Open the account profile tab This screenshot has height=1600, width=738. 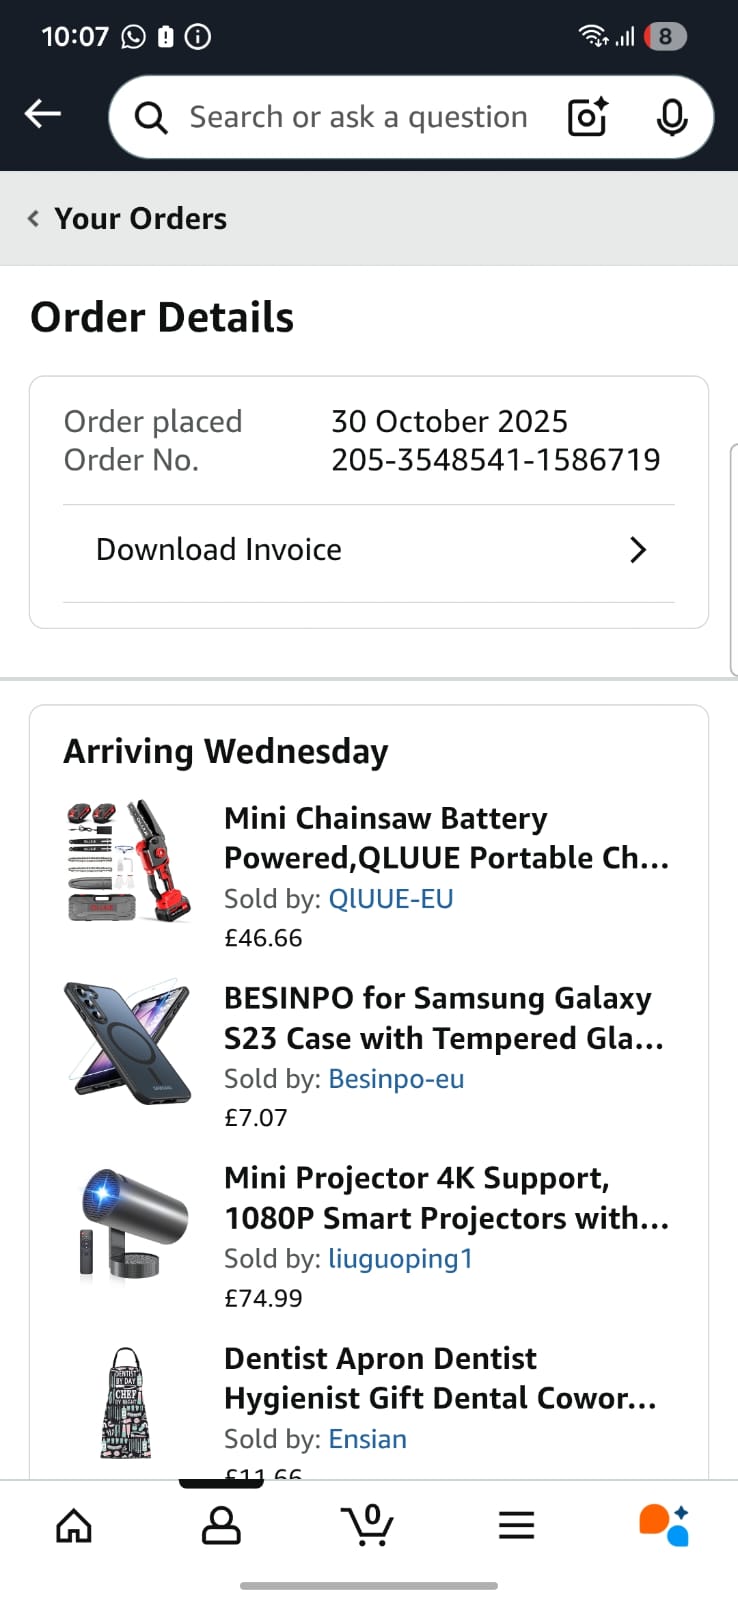[x=221, y=1525]
